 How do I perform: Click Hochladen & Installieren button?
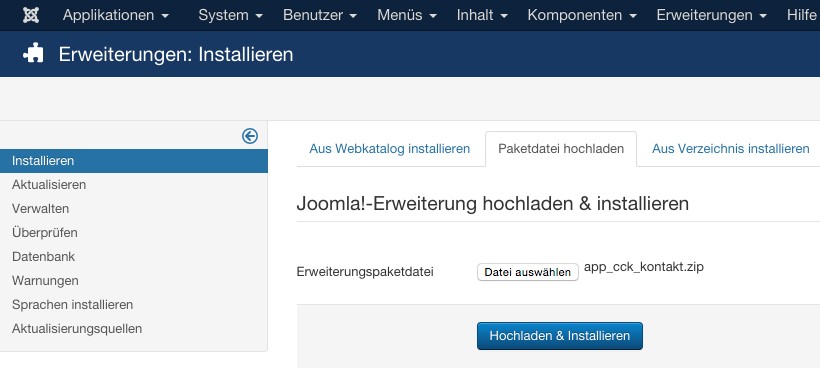tap(560, 335)
